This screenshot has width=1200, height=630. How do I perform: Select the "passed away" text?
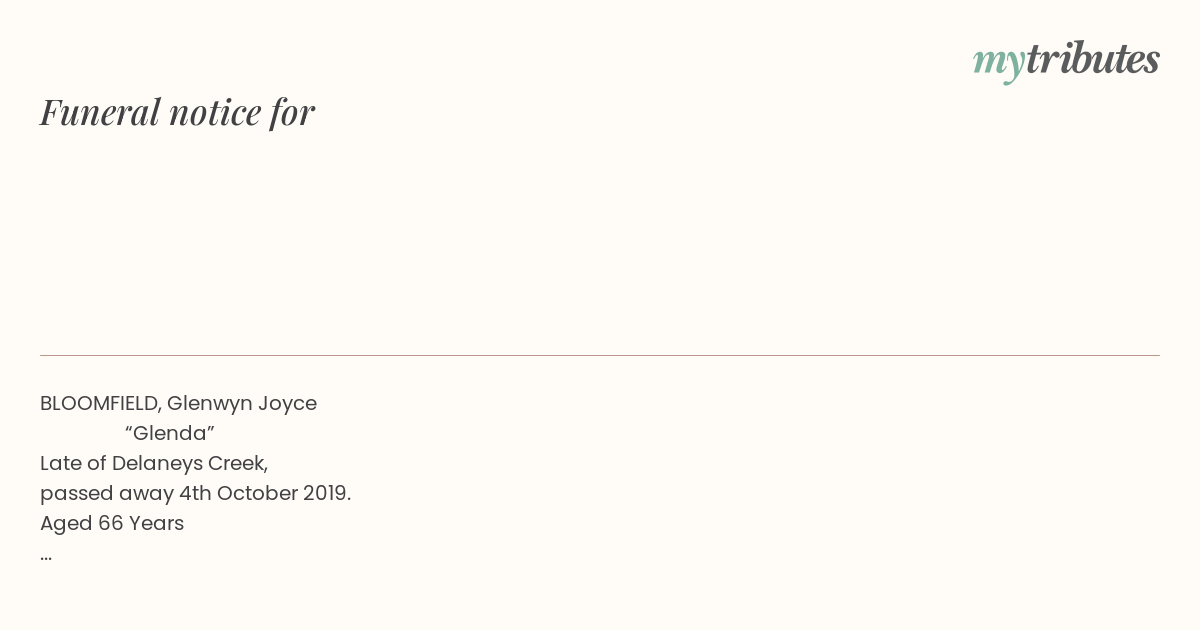point(107,494)
